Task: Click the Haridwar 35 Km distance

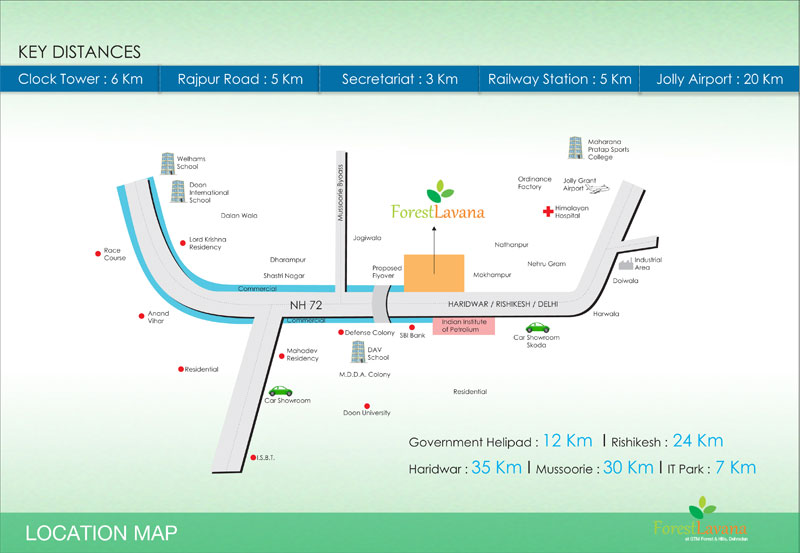Action: point(465,468)
